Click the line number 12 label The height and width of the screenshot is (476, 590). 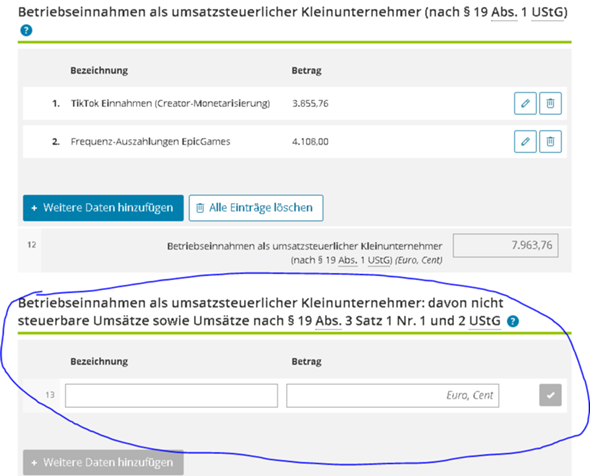tap(32, 245)
